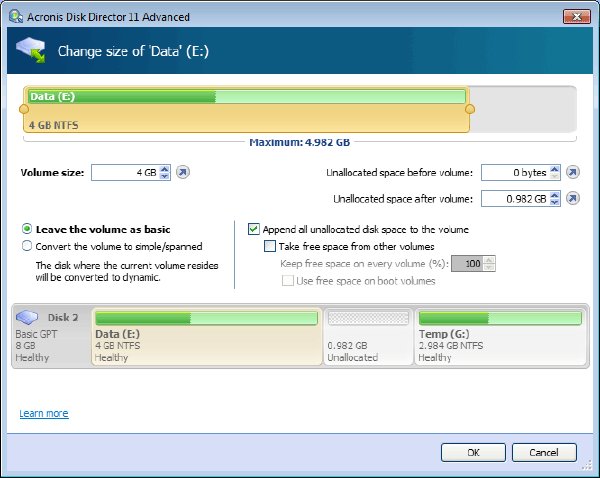This screenshot has height=478, width=600.
Task: Confirm with the OK button
Action: 473,452
